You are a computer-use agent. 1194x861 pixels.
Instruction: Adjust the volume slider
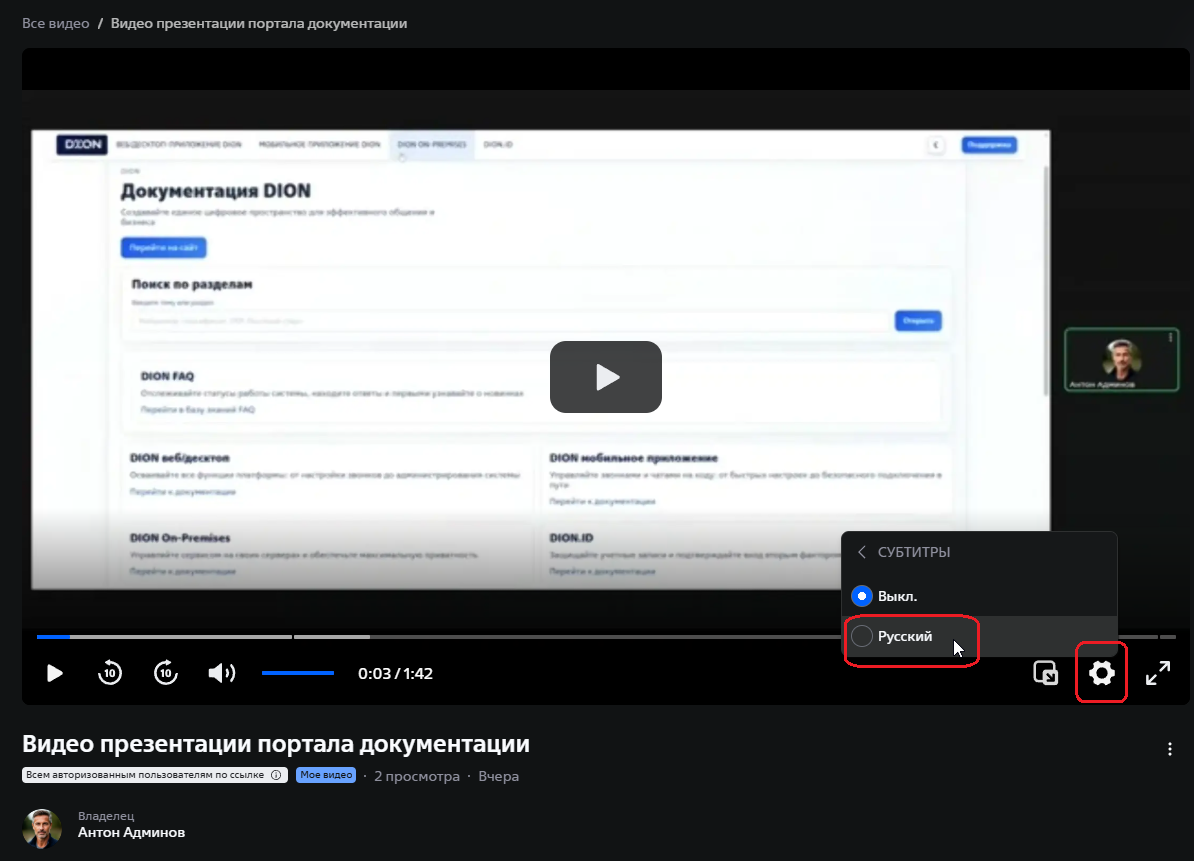click(297, 673)
